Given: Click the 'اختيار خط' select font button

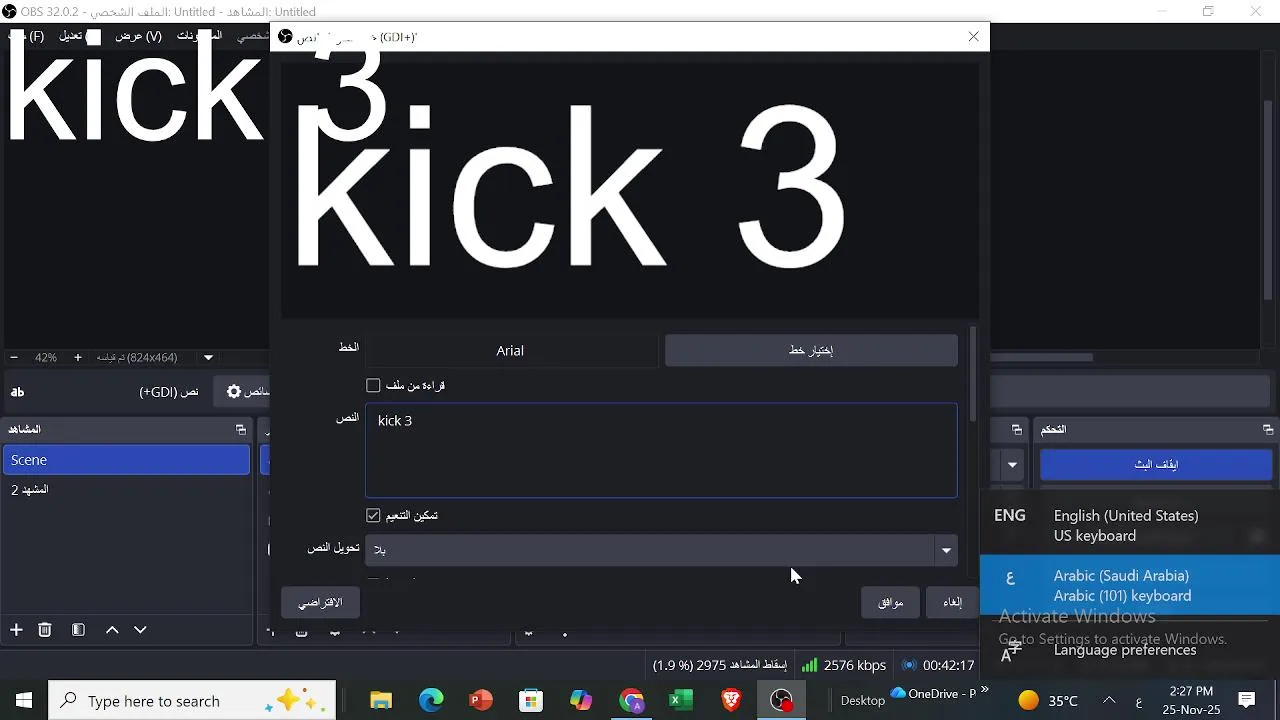Looking at the screenshot, I should pos(811,350).
